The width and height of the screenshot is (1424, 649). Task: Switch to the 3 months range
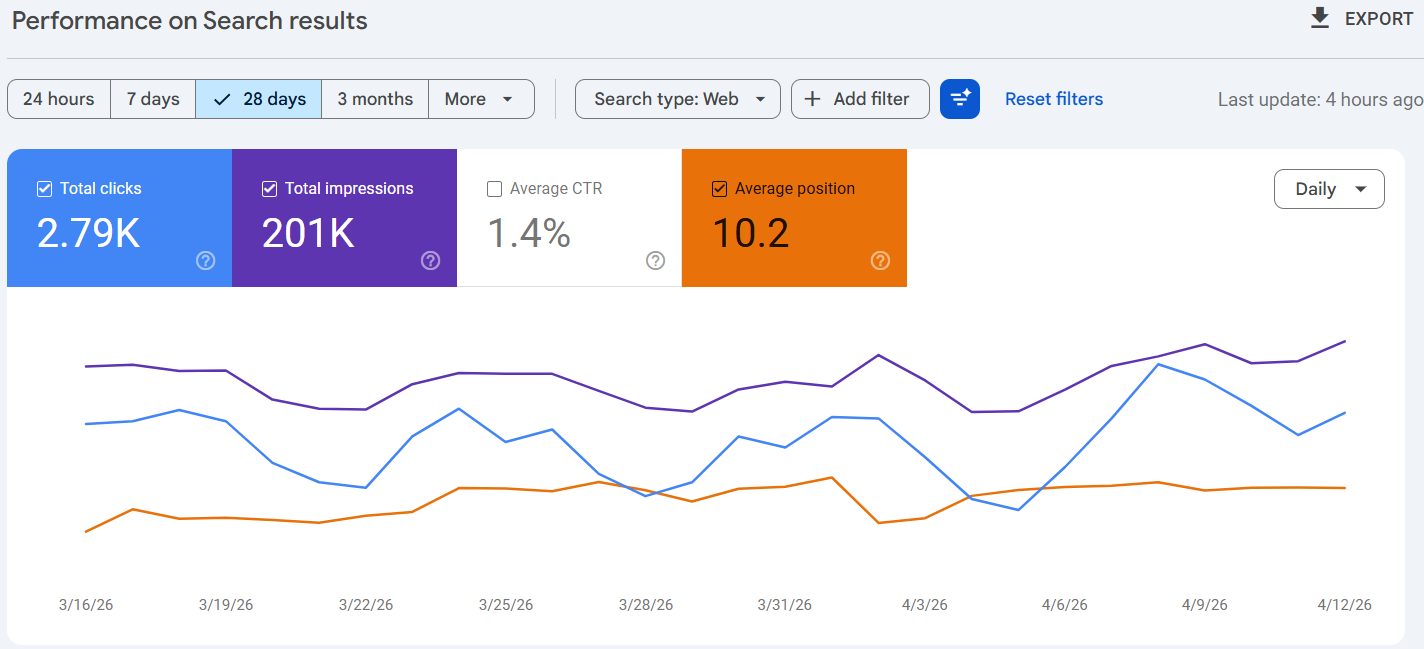[375, 99]
